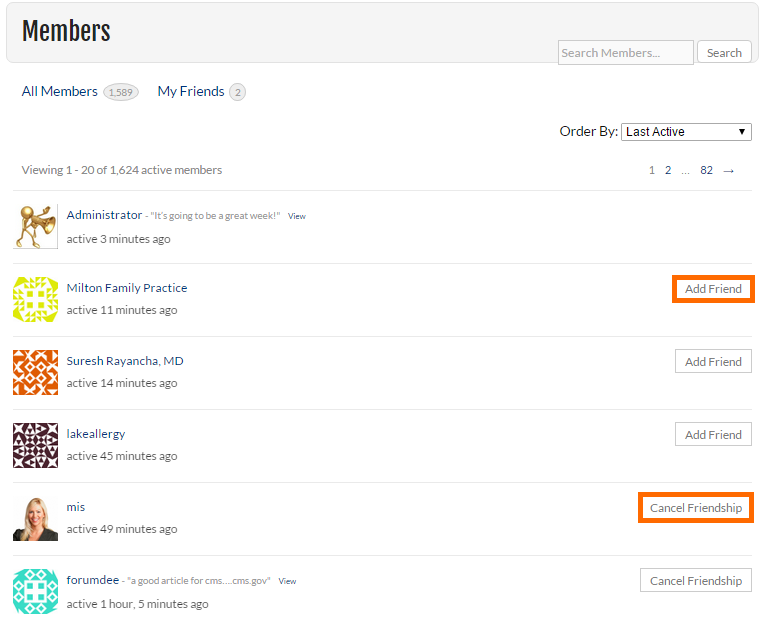Switch to My Friends tab
765x623 pixels.
click(191, 91)
